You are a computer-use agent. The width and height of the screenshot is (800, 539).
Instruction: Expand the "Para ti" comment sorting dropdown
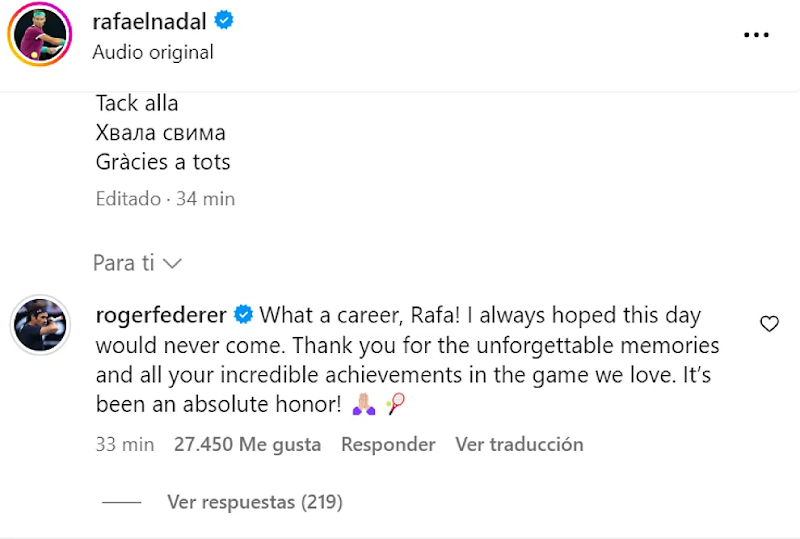137,263
